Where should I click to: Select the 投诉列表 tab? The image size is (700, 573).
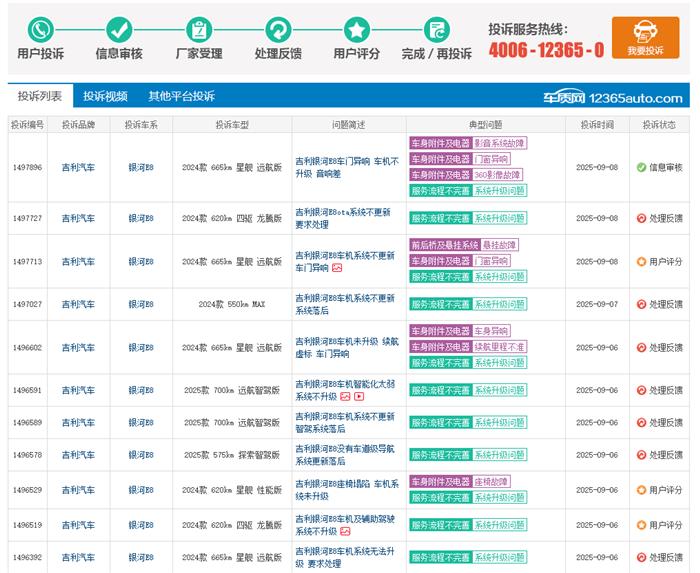[40, 96]
